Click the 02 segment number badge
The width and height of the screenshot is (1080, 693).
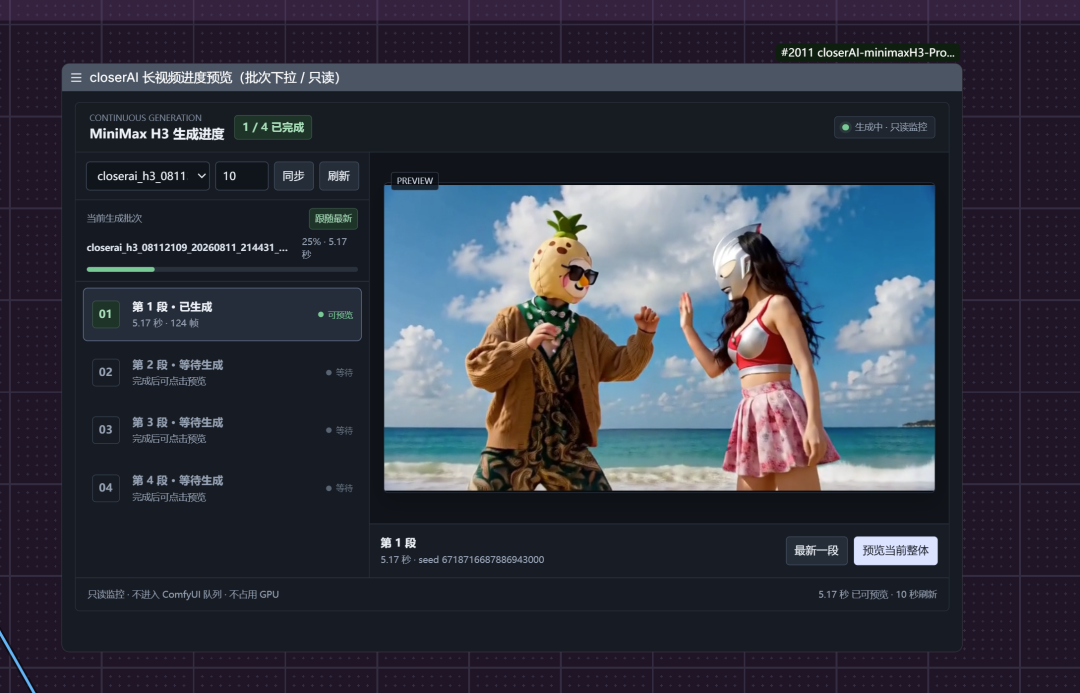[105, 372]
